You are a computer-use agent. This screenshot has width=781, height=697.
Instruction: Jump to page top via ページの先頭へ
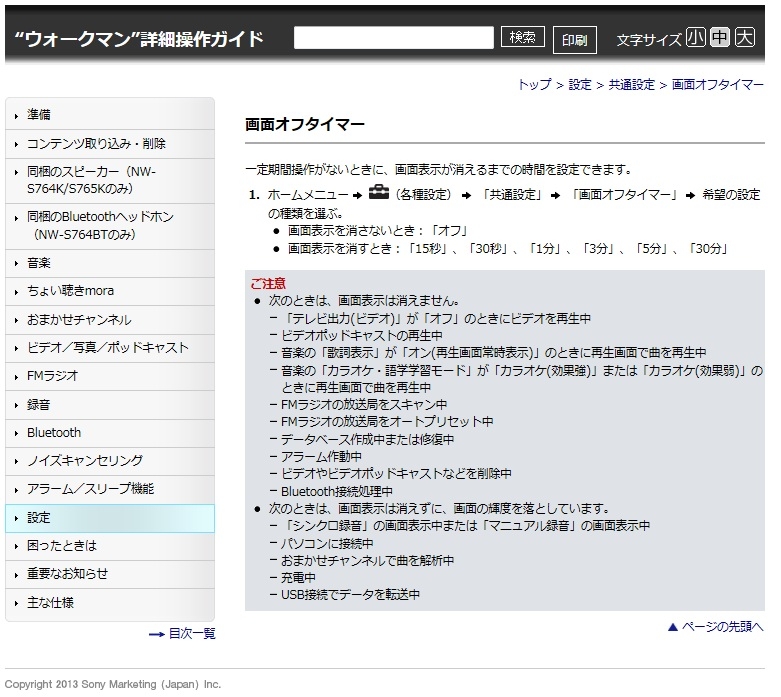pos(721,627)
